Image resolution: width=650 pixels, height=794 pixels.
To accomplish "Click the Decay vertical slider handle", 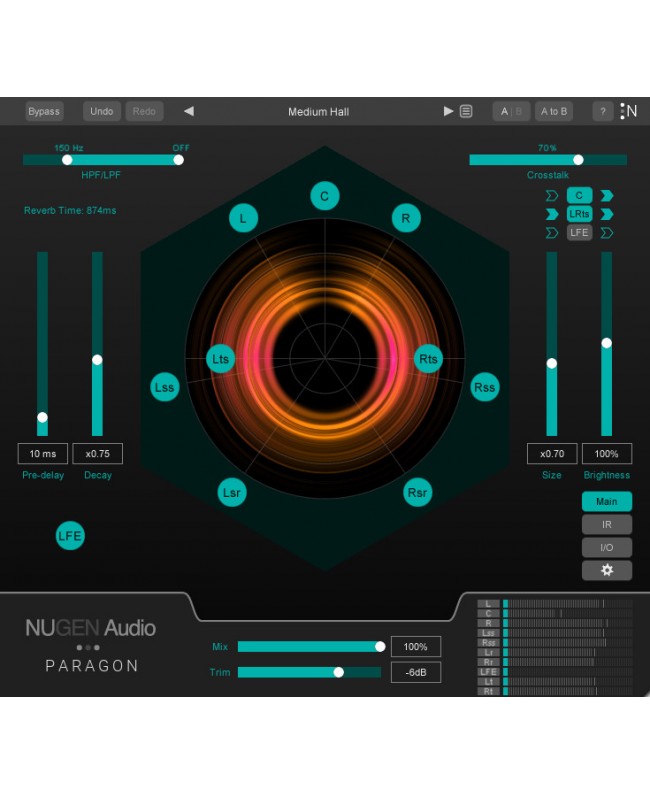I will (x=97, y=360).
